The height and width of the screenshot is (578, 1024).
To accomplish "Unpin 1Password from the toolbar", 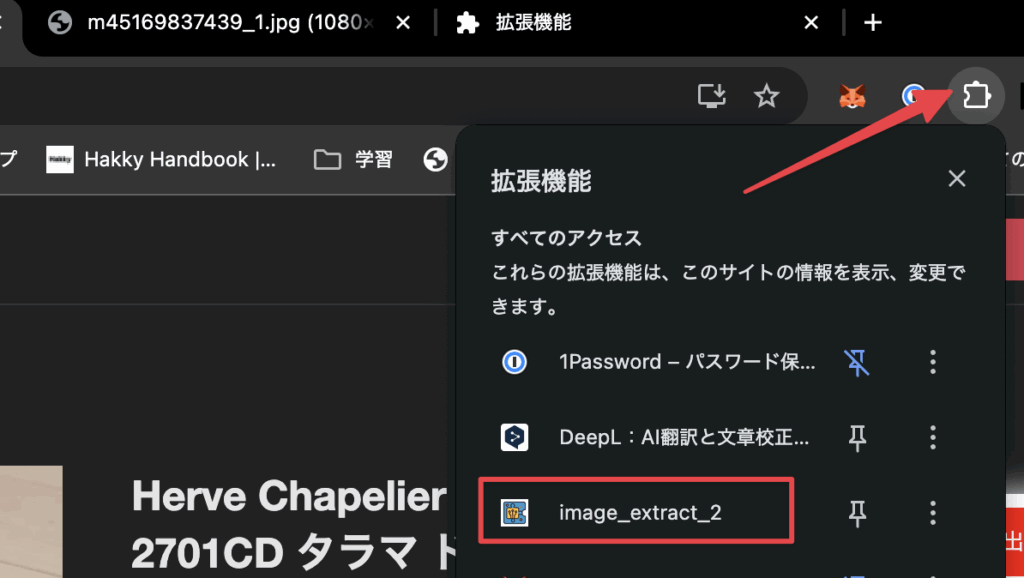I will click(857, 362).
